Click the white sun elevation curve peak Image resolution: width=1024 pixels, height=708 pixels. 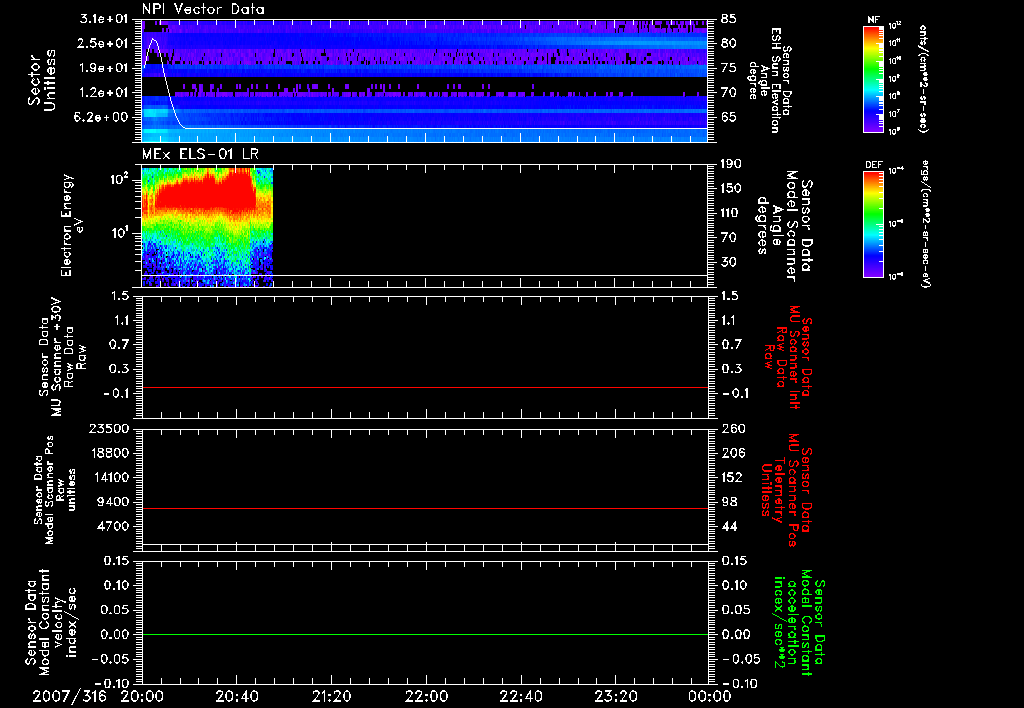(154, 40)
